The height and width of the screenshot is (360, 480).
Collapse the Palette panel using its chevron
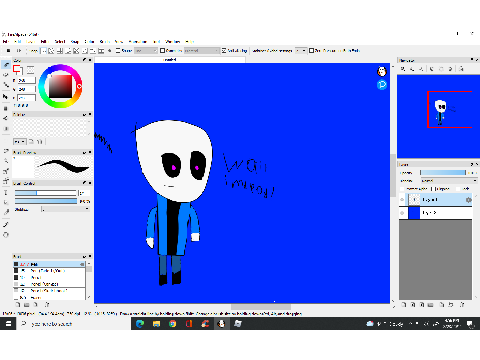pos(84,114)
